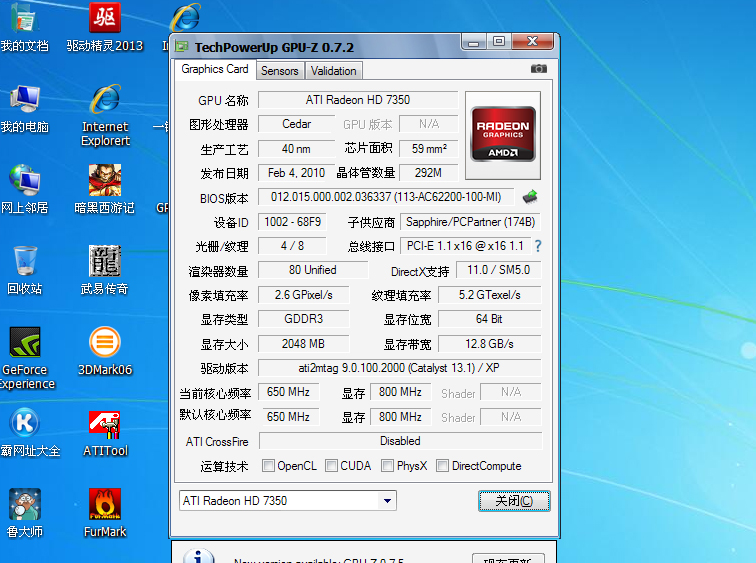Switch to the Sensors tab

(x=280, y=71)
